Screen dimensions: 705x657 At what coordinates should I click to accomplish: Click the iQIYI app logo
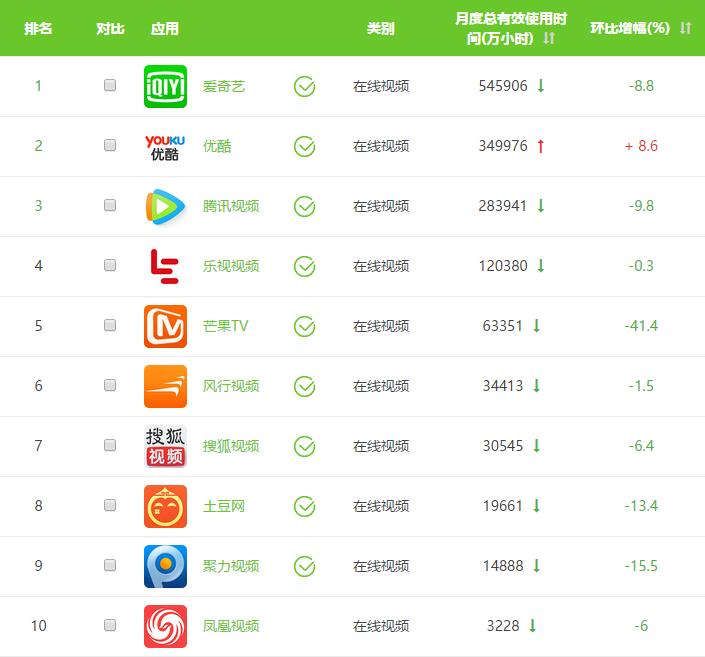(165, 86)
